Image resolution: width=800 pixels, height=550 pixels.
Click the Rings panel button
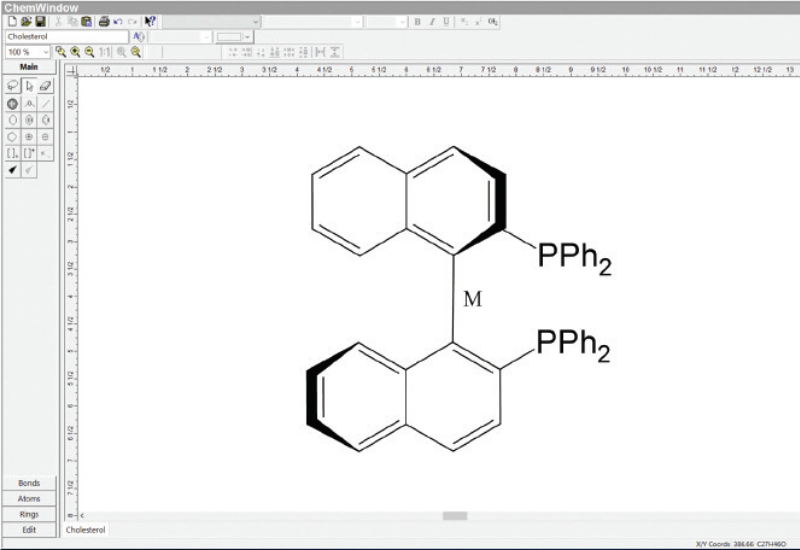pos(29,514)
